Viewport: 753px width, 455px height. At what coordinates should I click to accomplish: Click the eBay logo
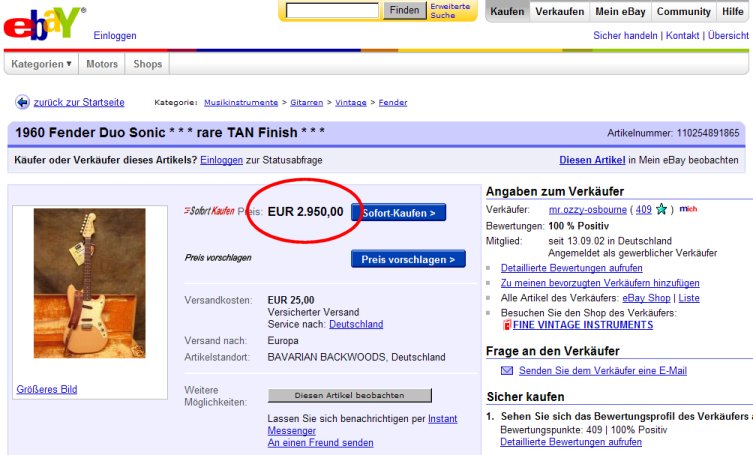coord(44,23)
